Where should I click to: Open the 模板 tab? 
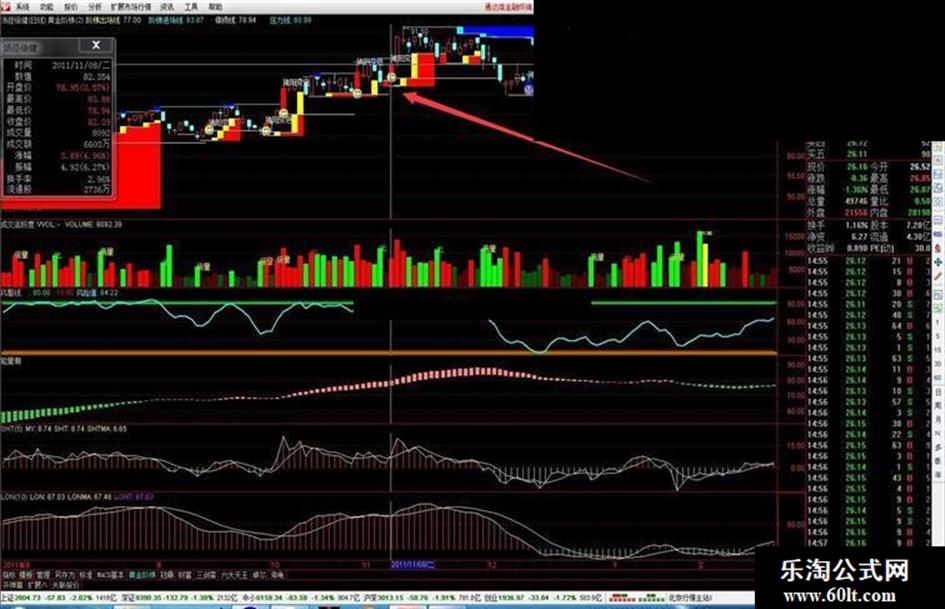[25, 575]
